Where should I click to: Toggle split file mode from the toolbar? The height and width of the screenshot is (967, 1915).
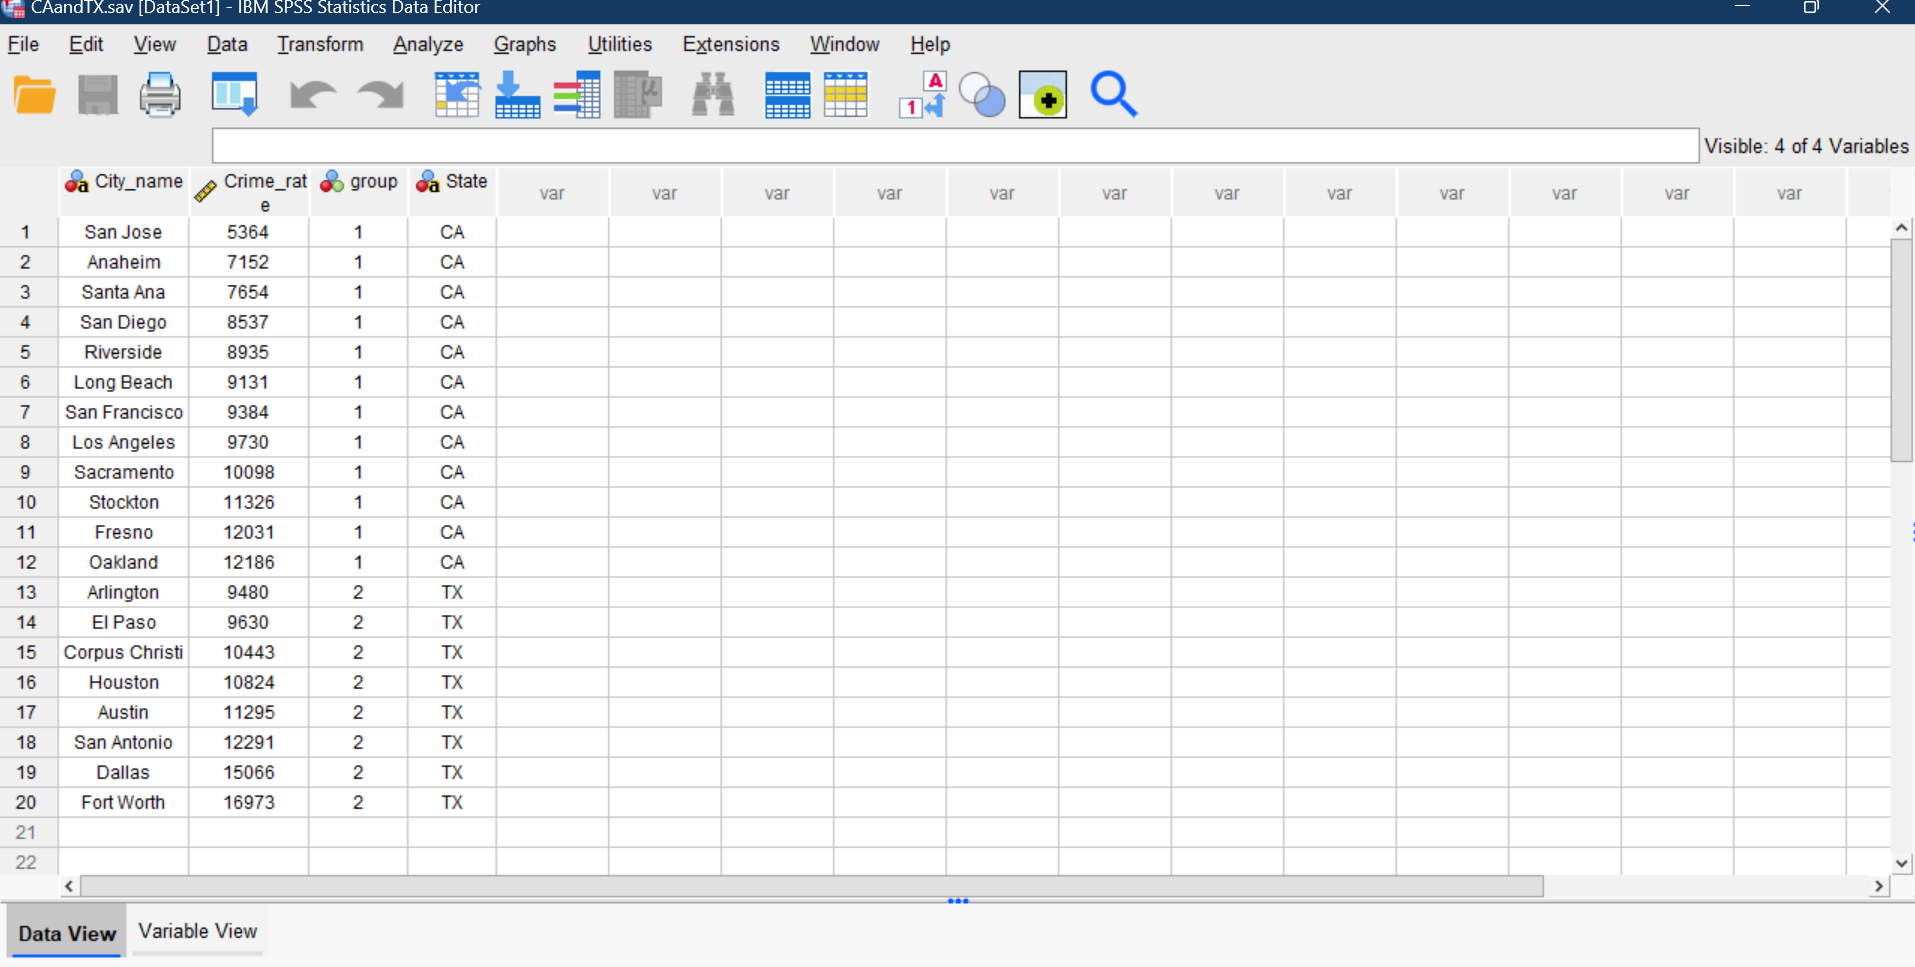click(787, 94)
